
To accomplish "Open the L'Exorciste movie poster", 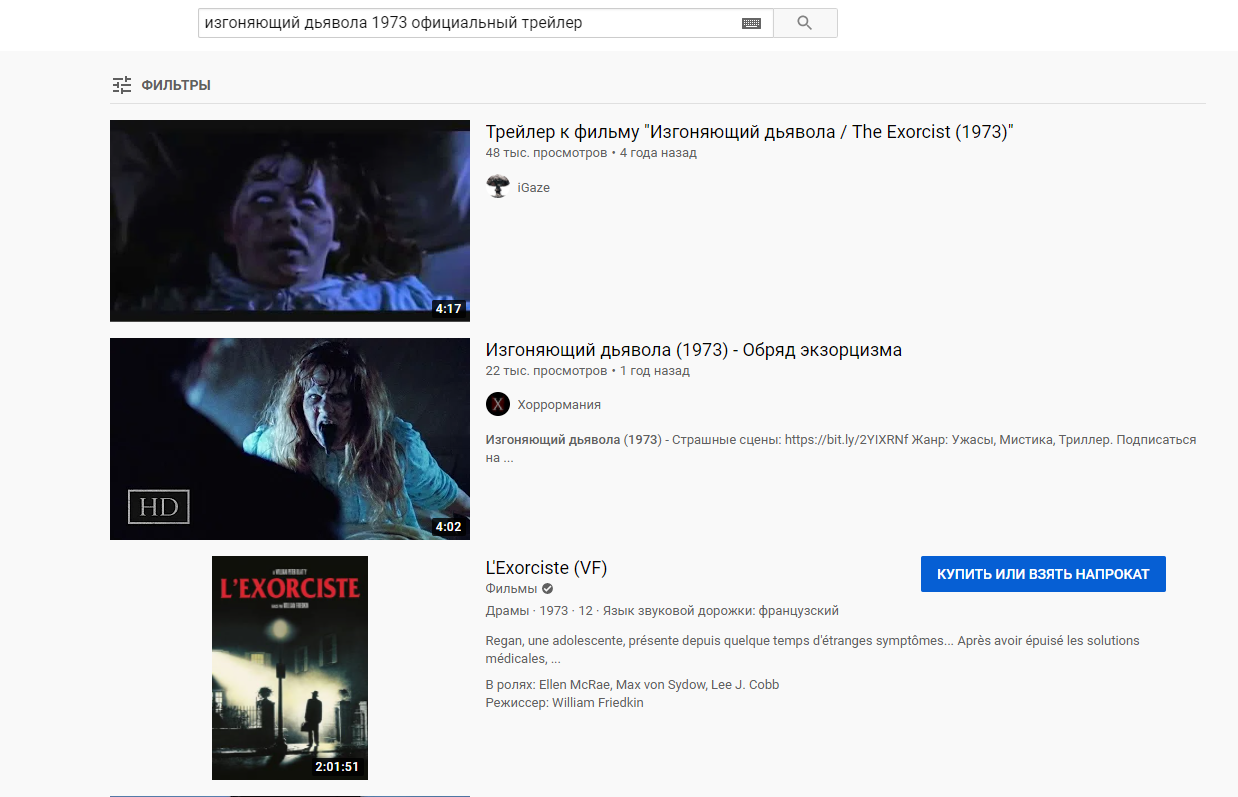I will point(290,668).
